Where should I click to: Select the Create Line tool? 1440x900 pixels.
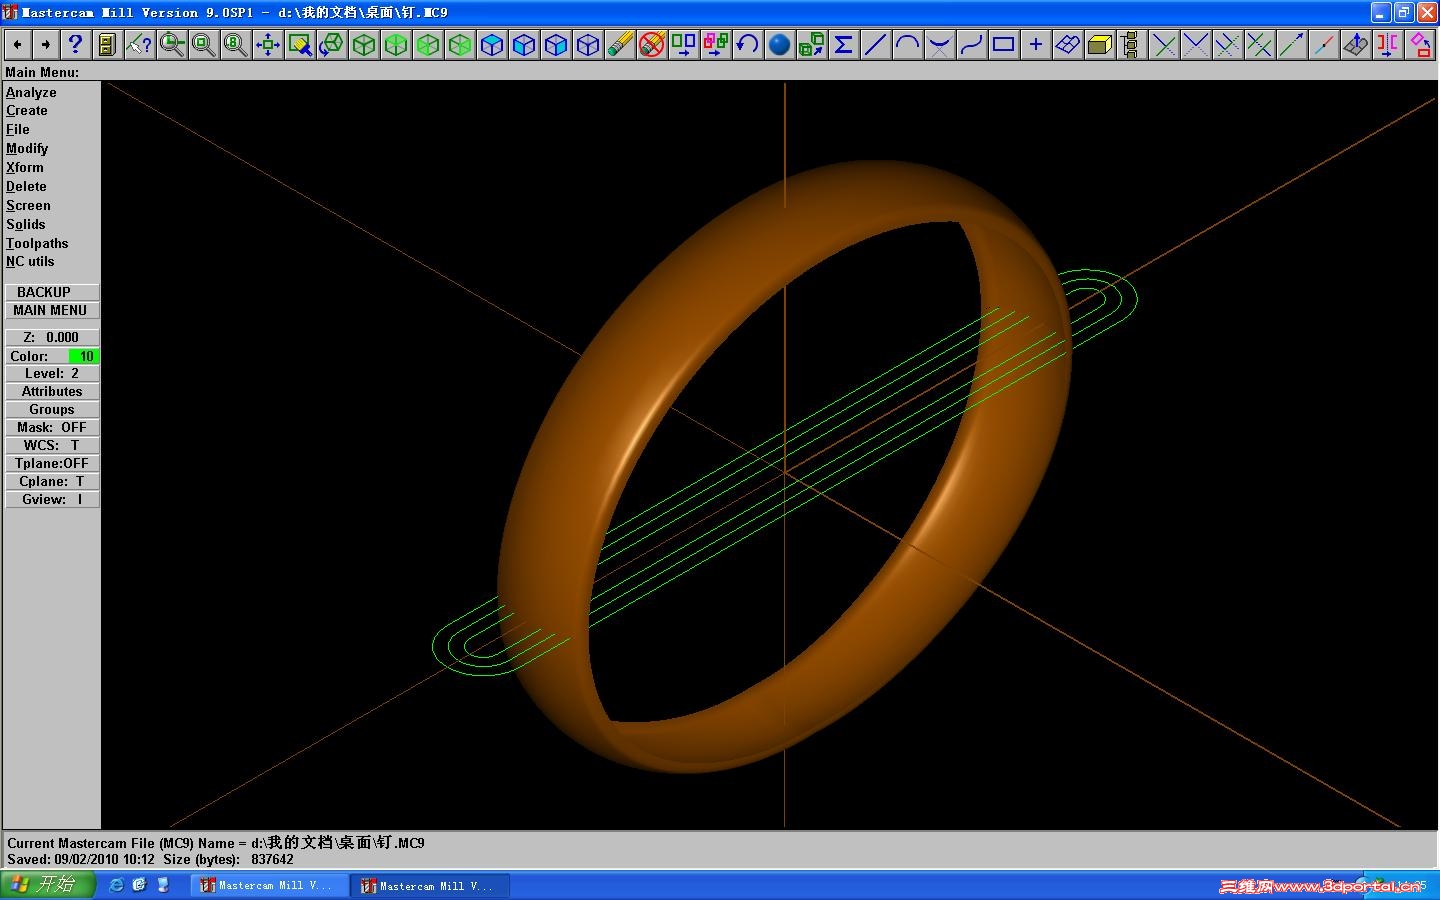click(875, 44)
